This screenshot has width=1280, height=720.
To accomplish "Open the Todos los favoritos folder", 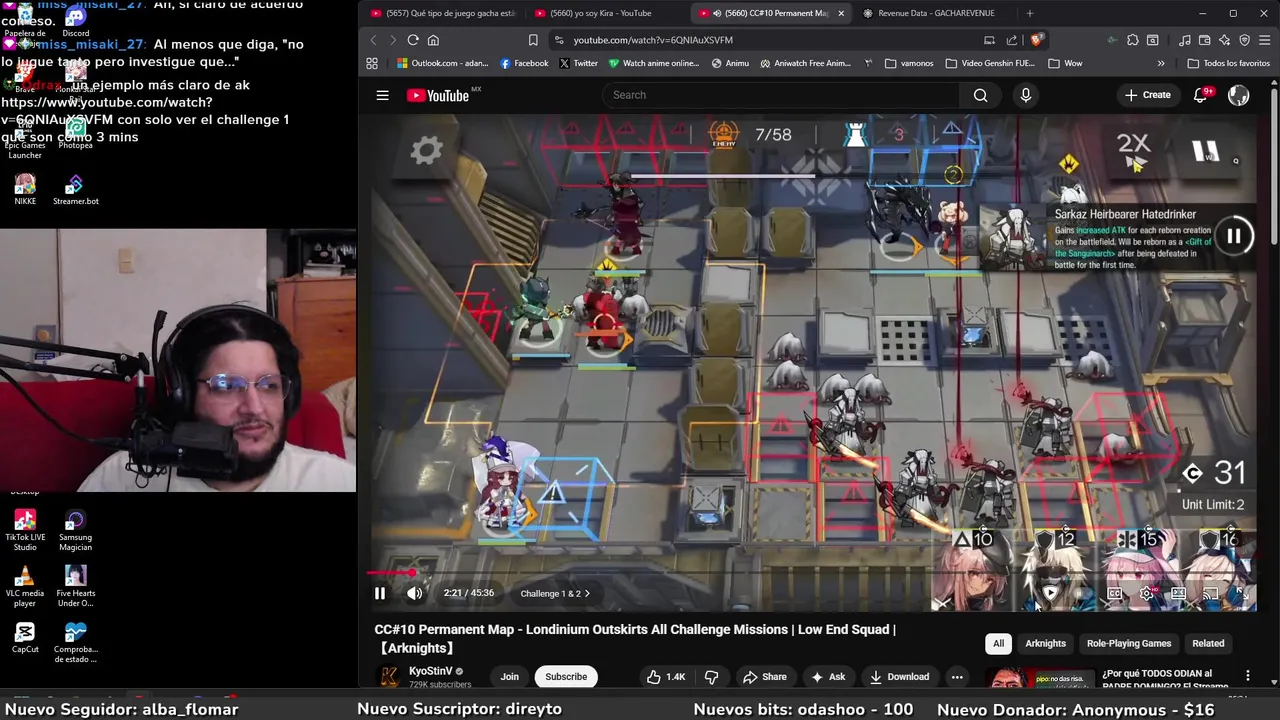I will click(x=1228, y=63).
